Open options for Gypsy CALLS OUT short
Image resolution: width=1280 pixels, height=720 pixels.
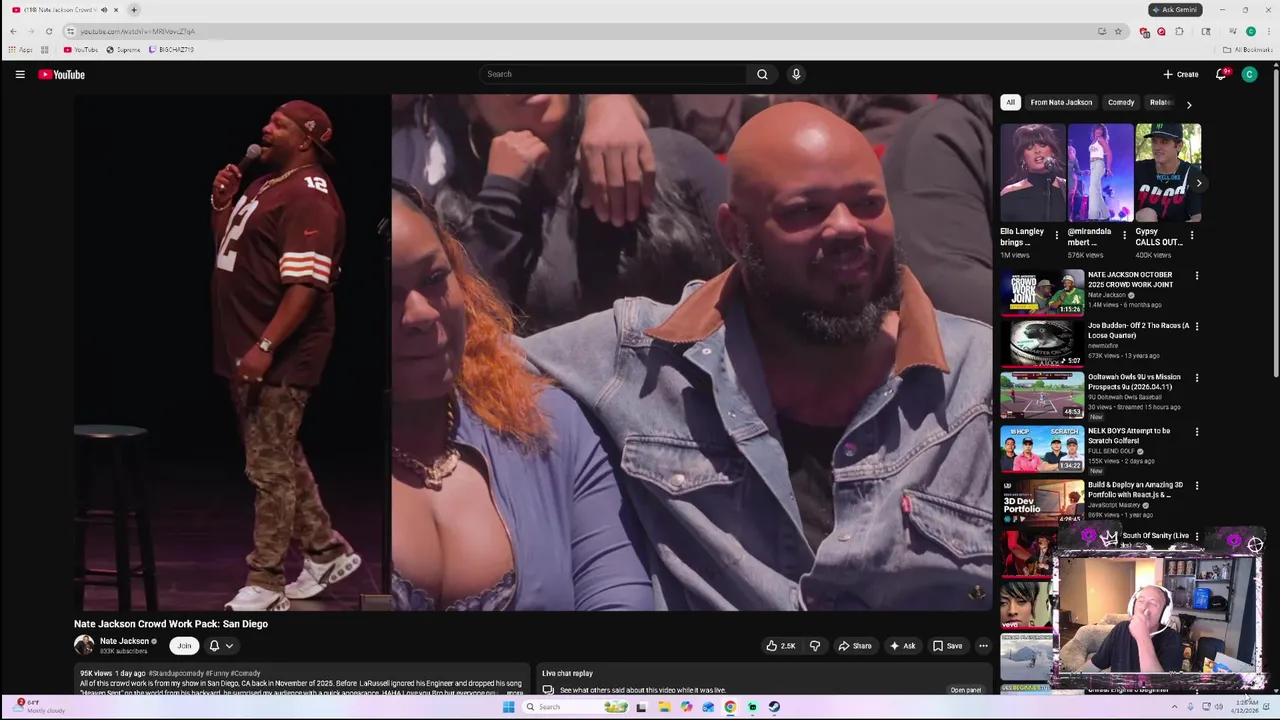click(x=1191, y=236)
